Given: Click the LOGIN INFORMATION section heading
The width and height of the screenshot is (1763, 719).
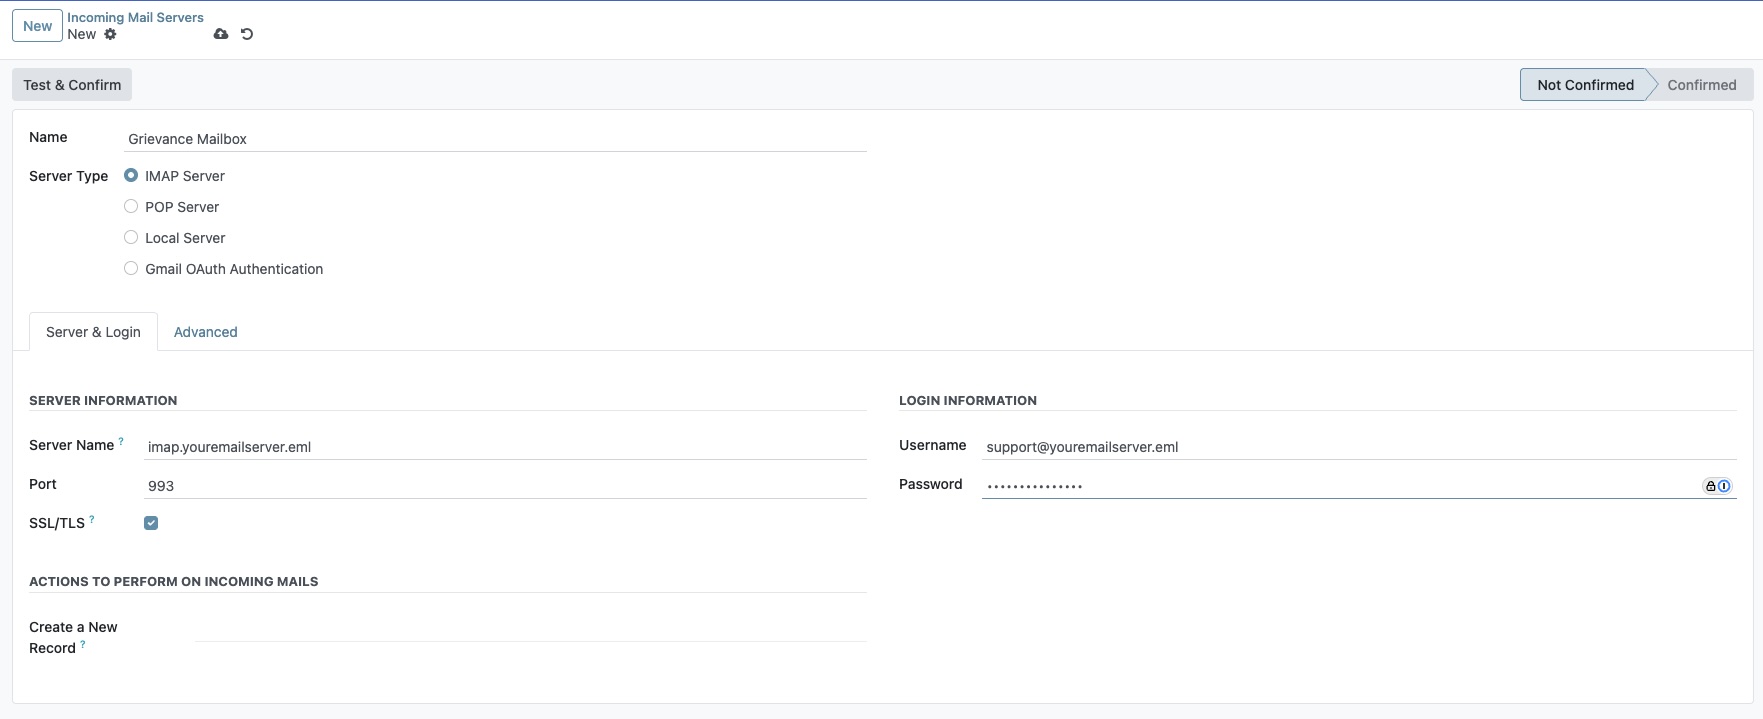Looking at the screenshot, I should pyautogui.click(x=967, y=400).
